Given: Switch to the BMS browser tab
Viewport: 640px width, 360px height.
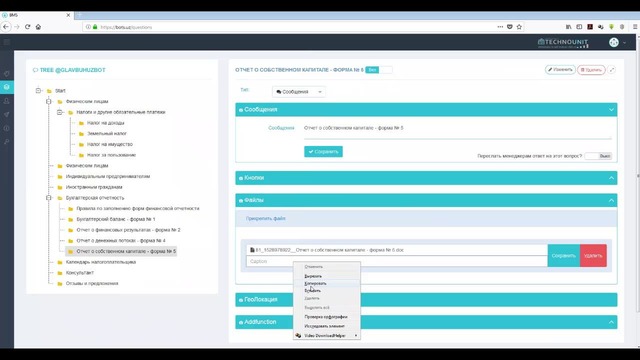Looking at the screenshot, I should click(x=37, y=15).
